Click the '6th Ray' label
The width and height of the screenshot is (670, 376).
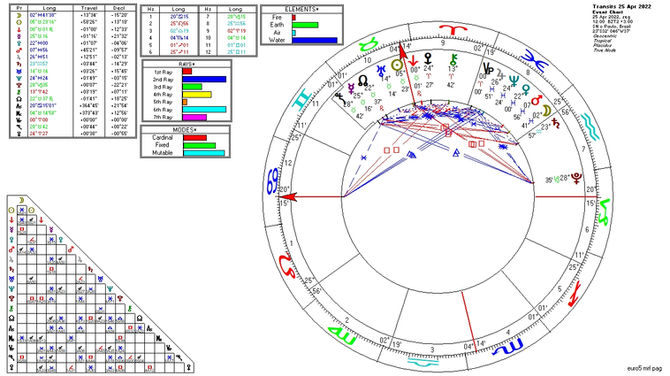click(163, 110)
